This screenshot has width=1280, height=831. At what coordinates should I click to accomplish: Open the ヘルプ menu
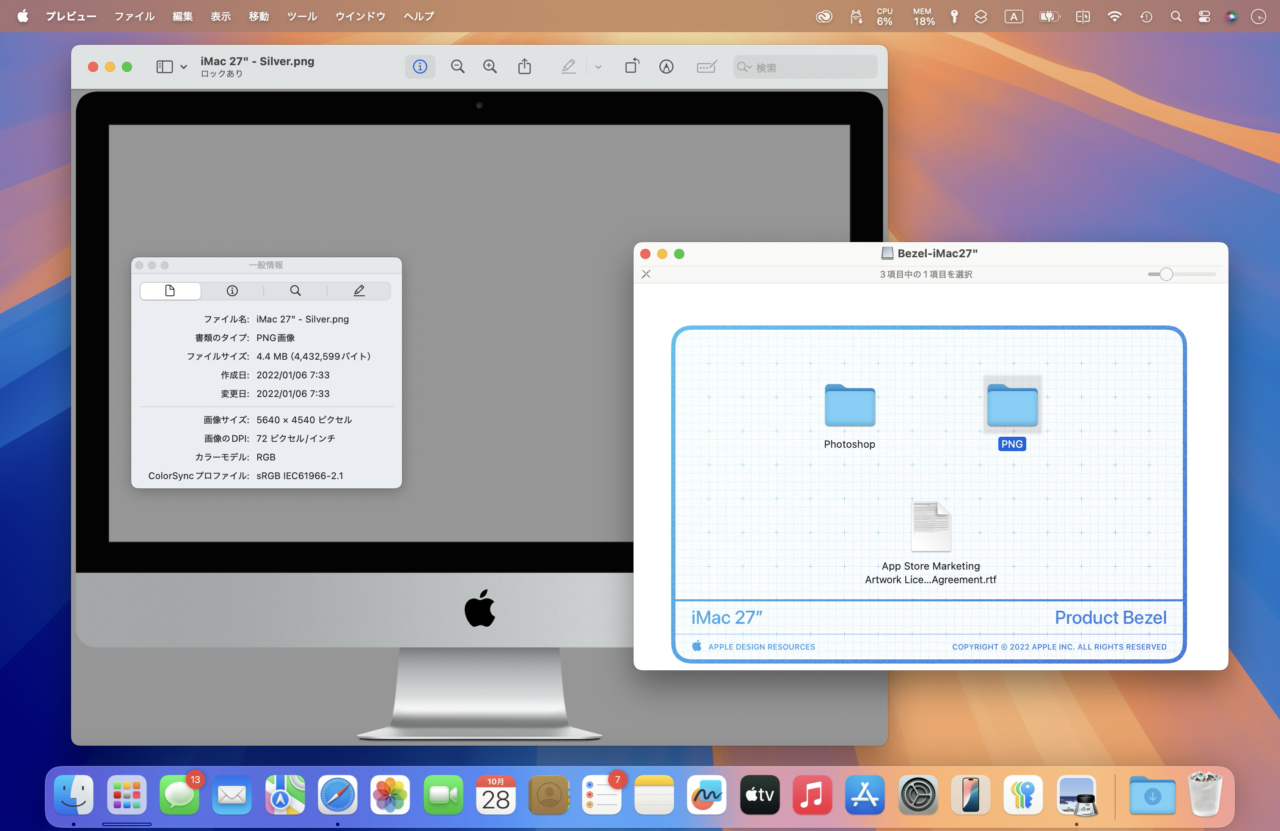tap(419, 16)
